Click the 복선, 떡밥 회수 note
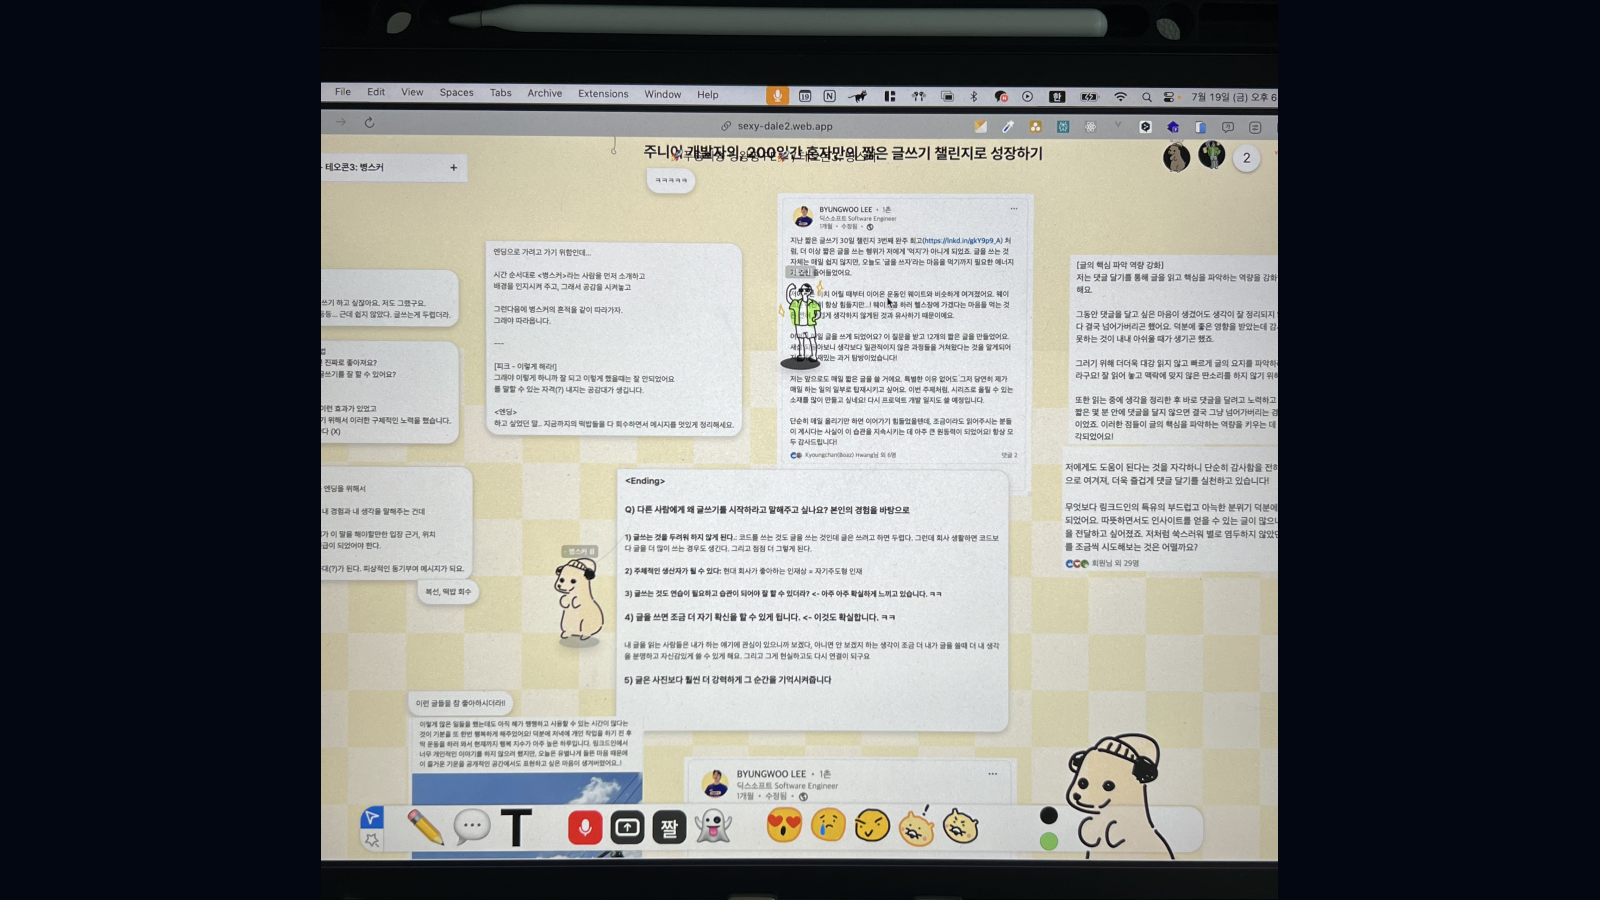The image size is (1600, 900). point(447,592)
